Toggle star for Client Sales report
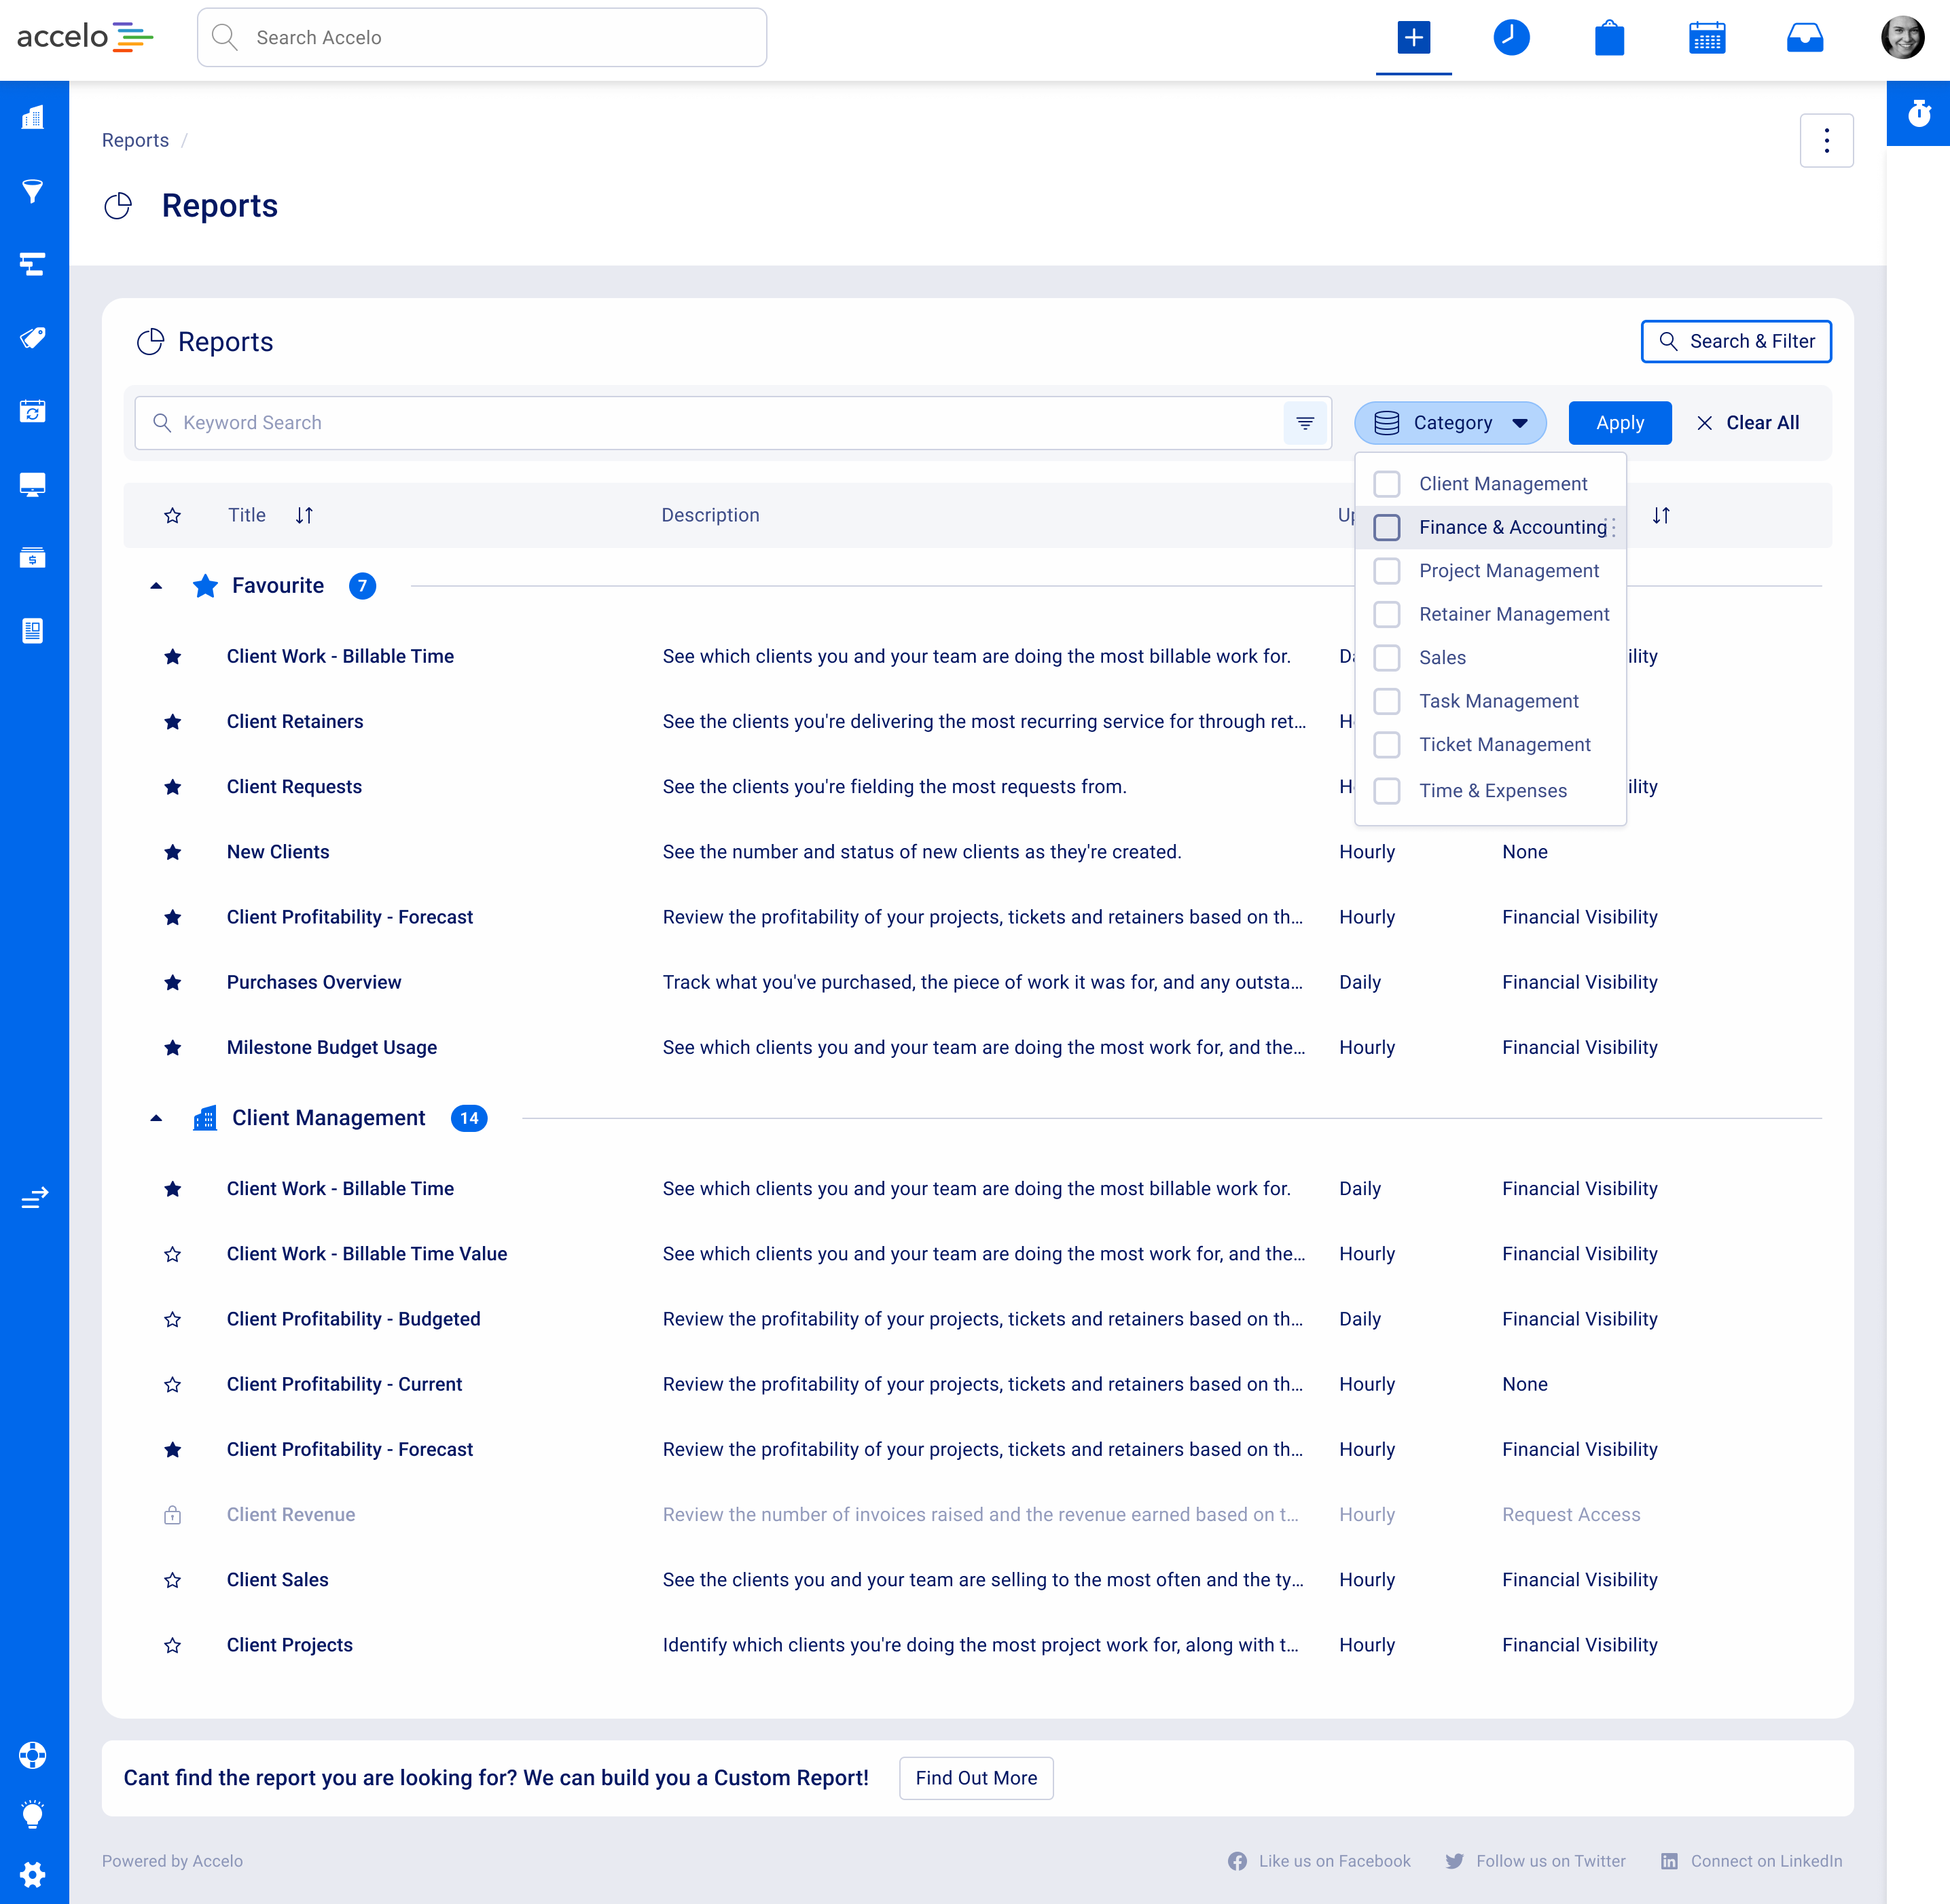Screen dimensions: 1950x1904 point(173,1580)
